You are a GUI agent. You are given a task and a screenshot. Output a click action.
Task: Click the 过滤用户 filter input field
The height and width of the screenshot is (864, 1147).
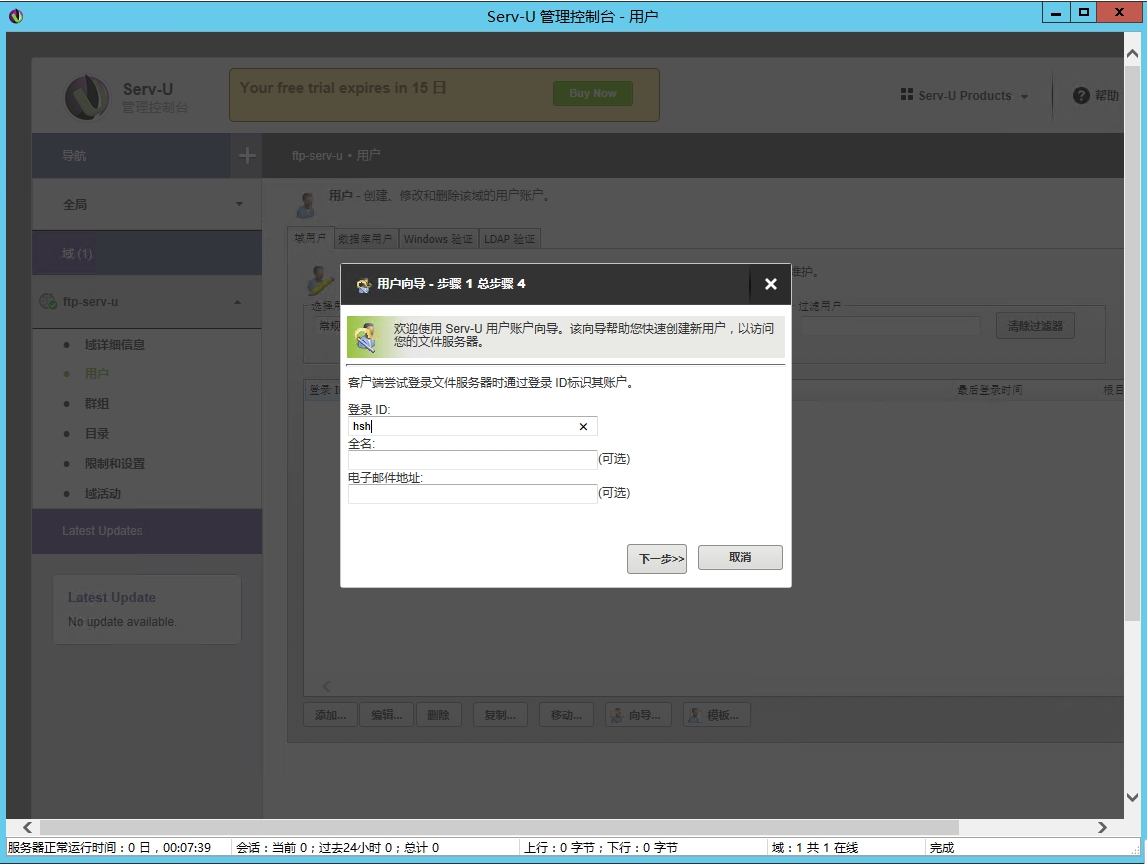pyautogui.click(x=890, y=326)
